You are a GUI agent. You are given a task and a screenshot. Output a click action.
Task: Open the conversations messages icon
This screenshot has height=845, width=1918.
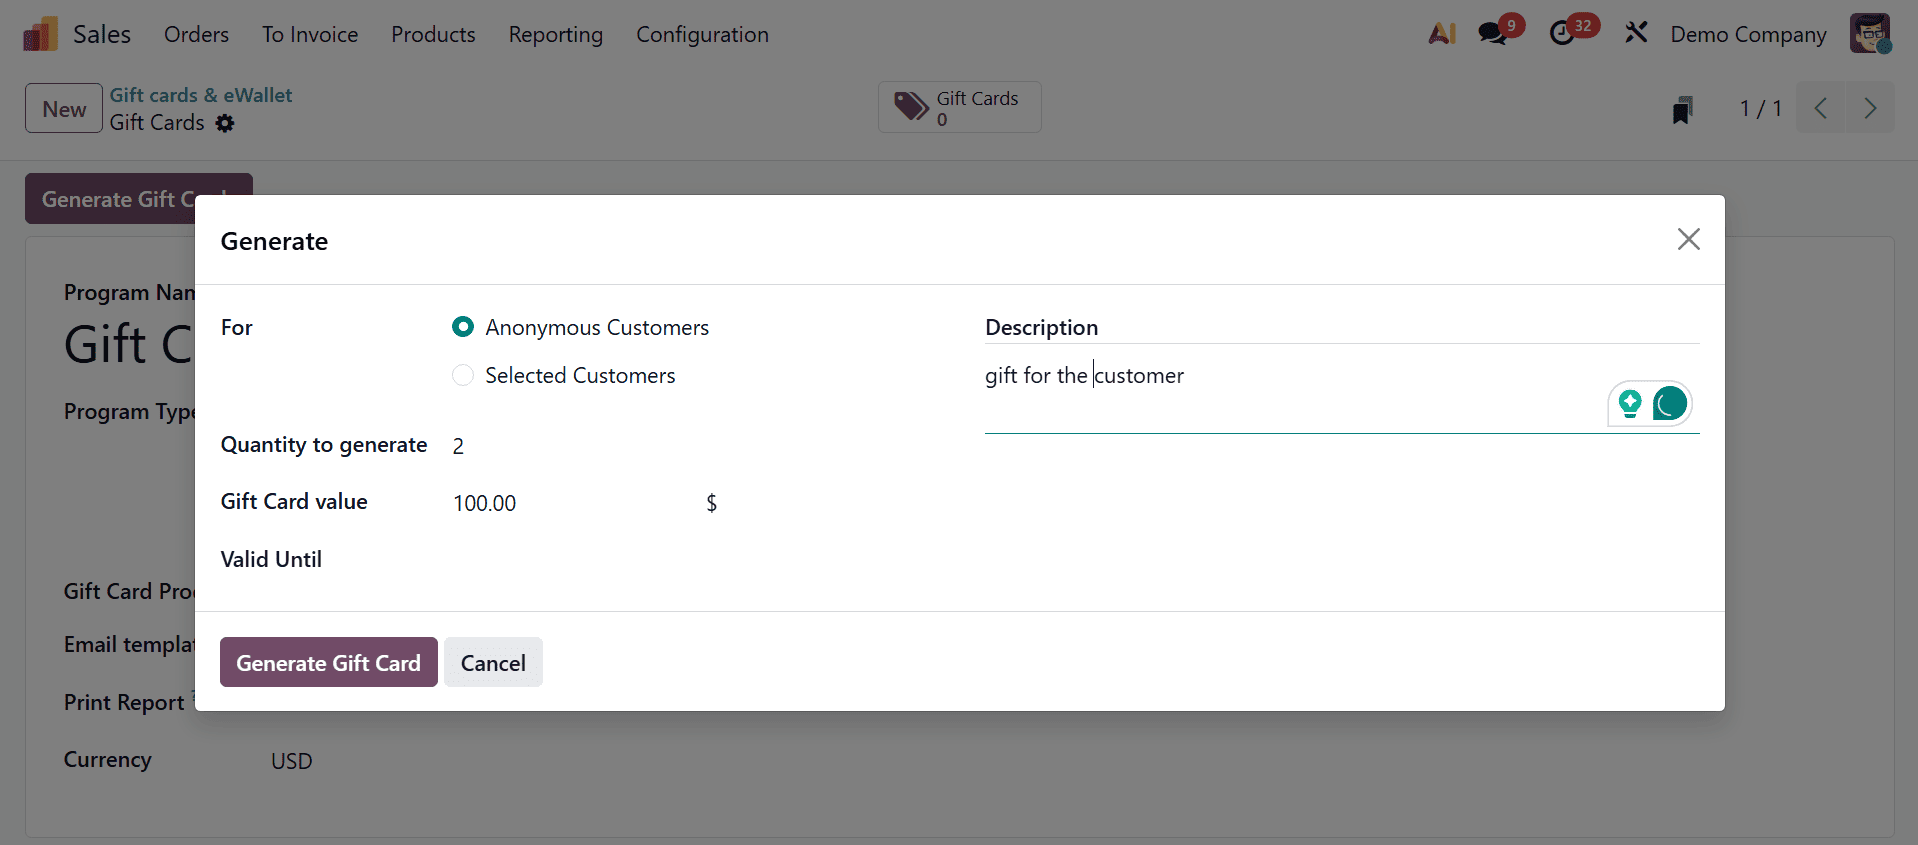(x=1493, y=34)
